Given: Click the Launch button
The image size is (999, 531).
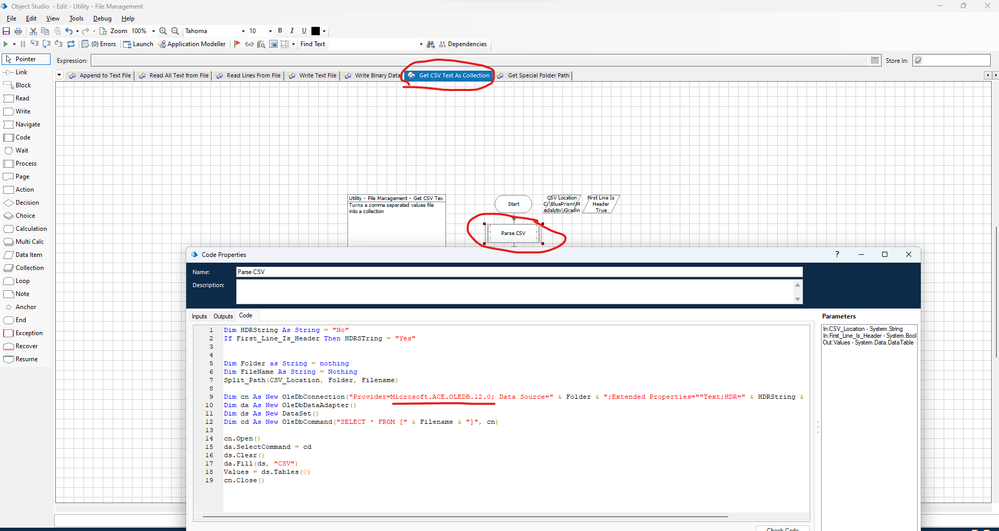Looking at the screenshot, I should pos(138,44).
